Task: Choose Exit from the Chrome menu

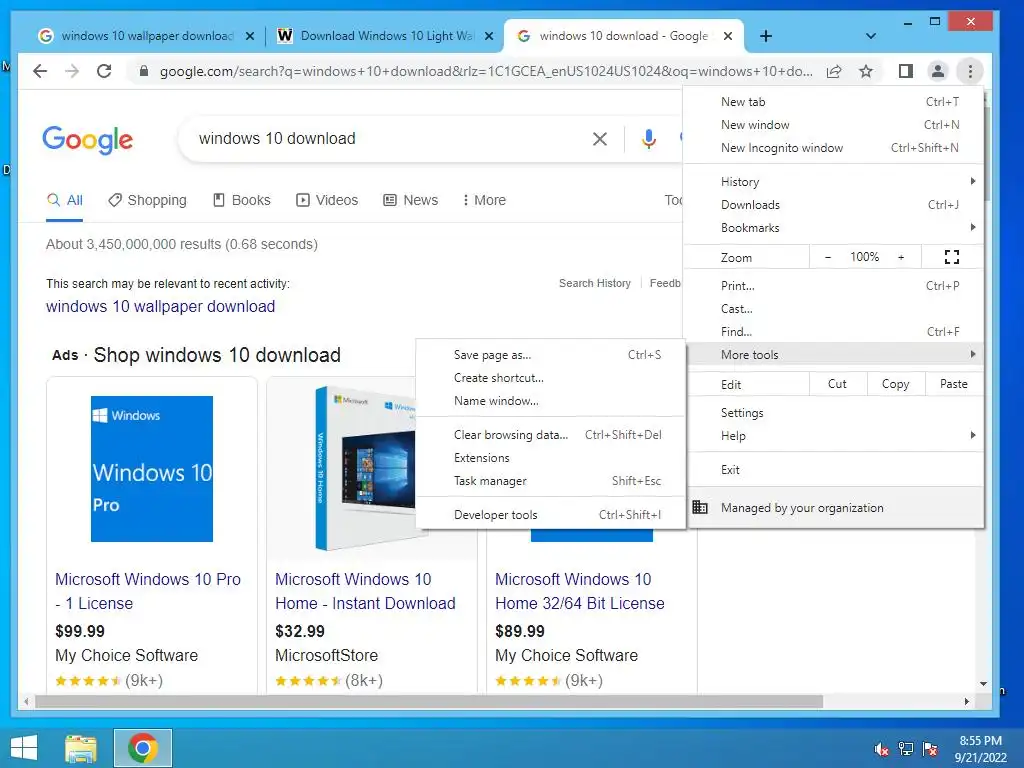Action: point(833,470)
